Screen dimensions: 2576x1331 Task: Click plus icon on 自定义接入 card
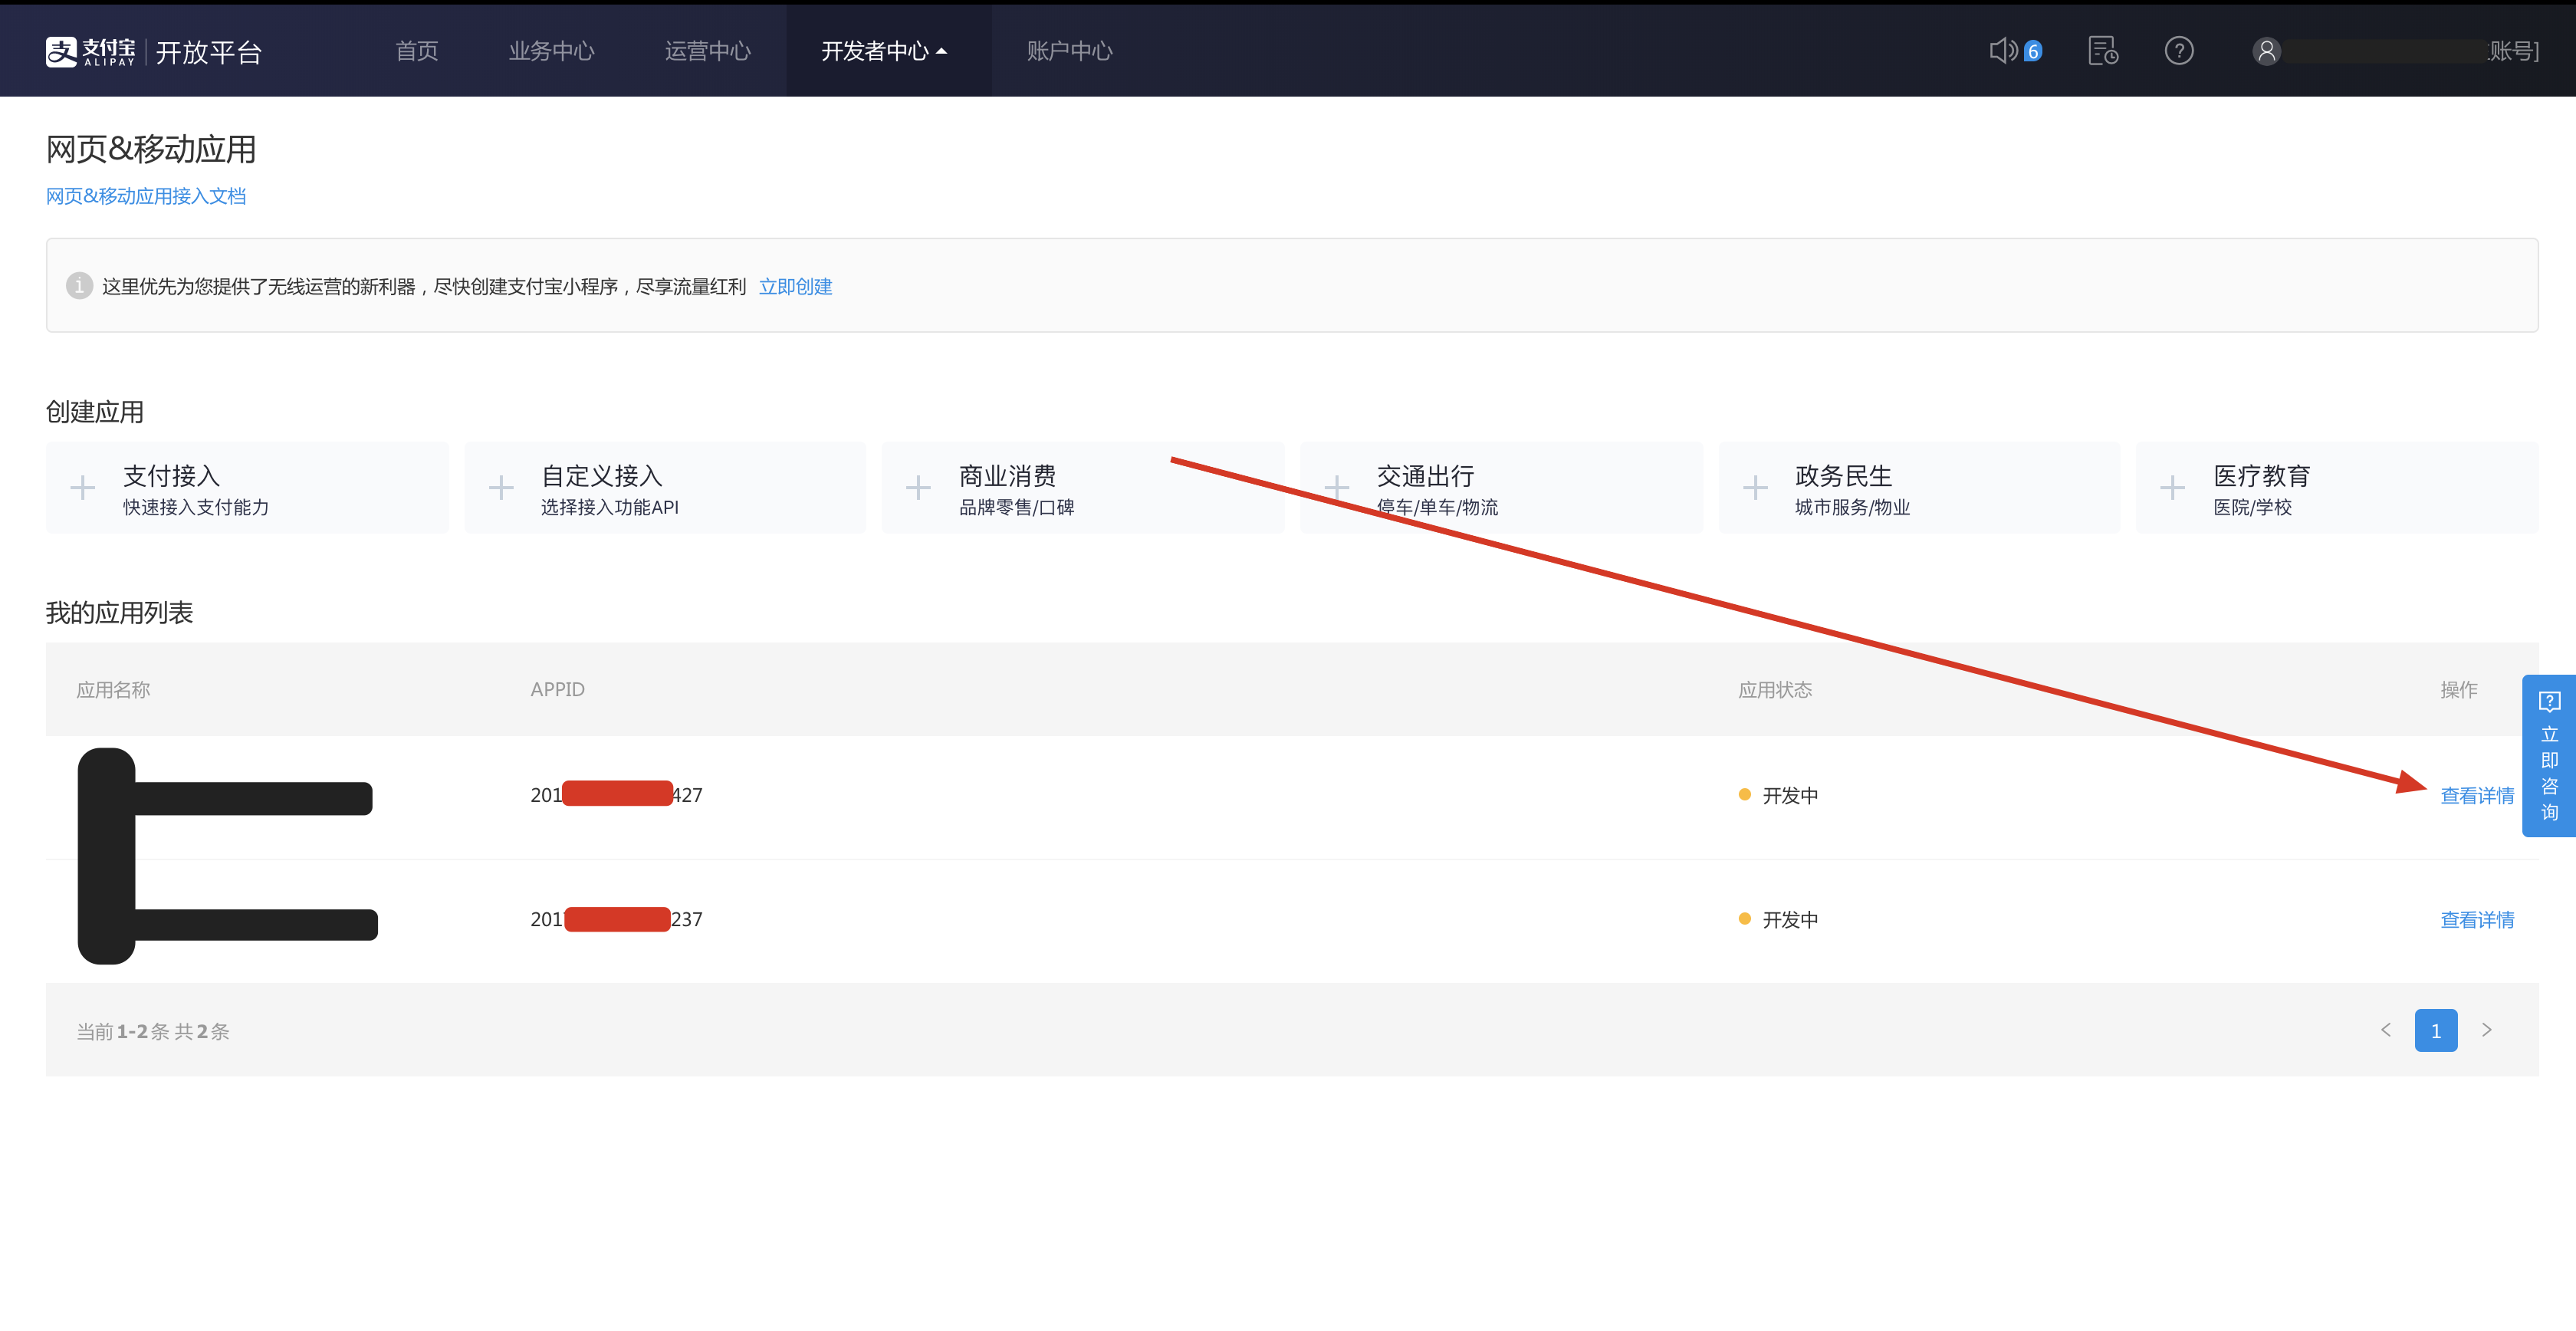501,488
